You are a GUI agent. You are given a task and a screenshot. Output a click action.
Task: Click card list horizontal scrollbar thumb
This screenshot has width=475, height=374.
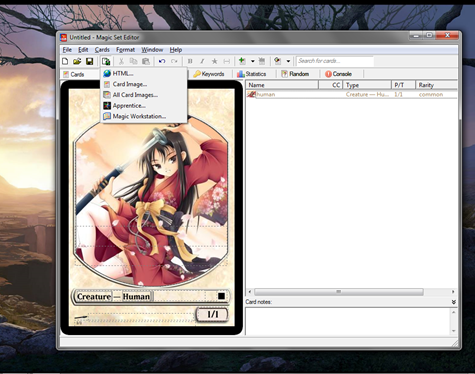coord(339,292)
